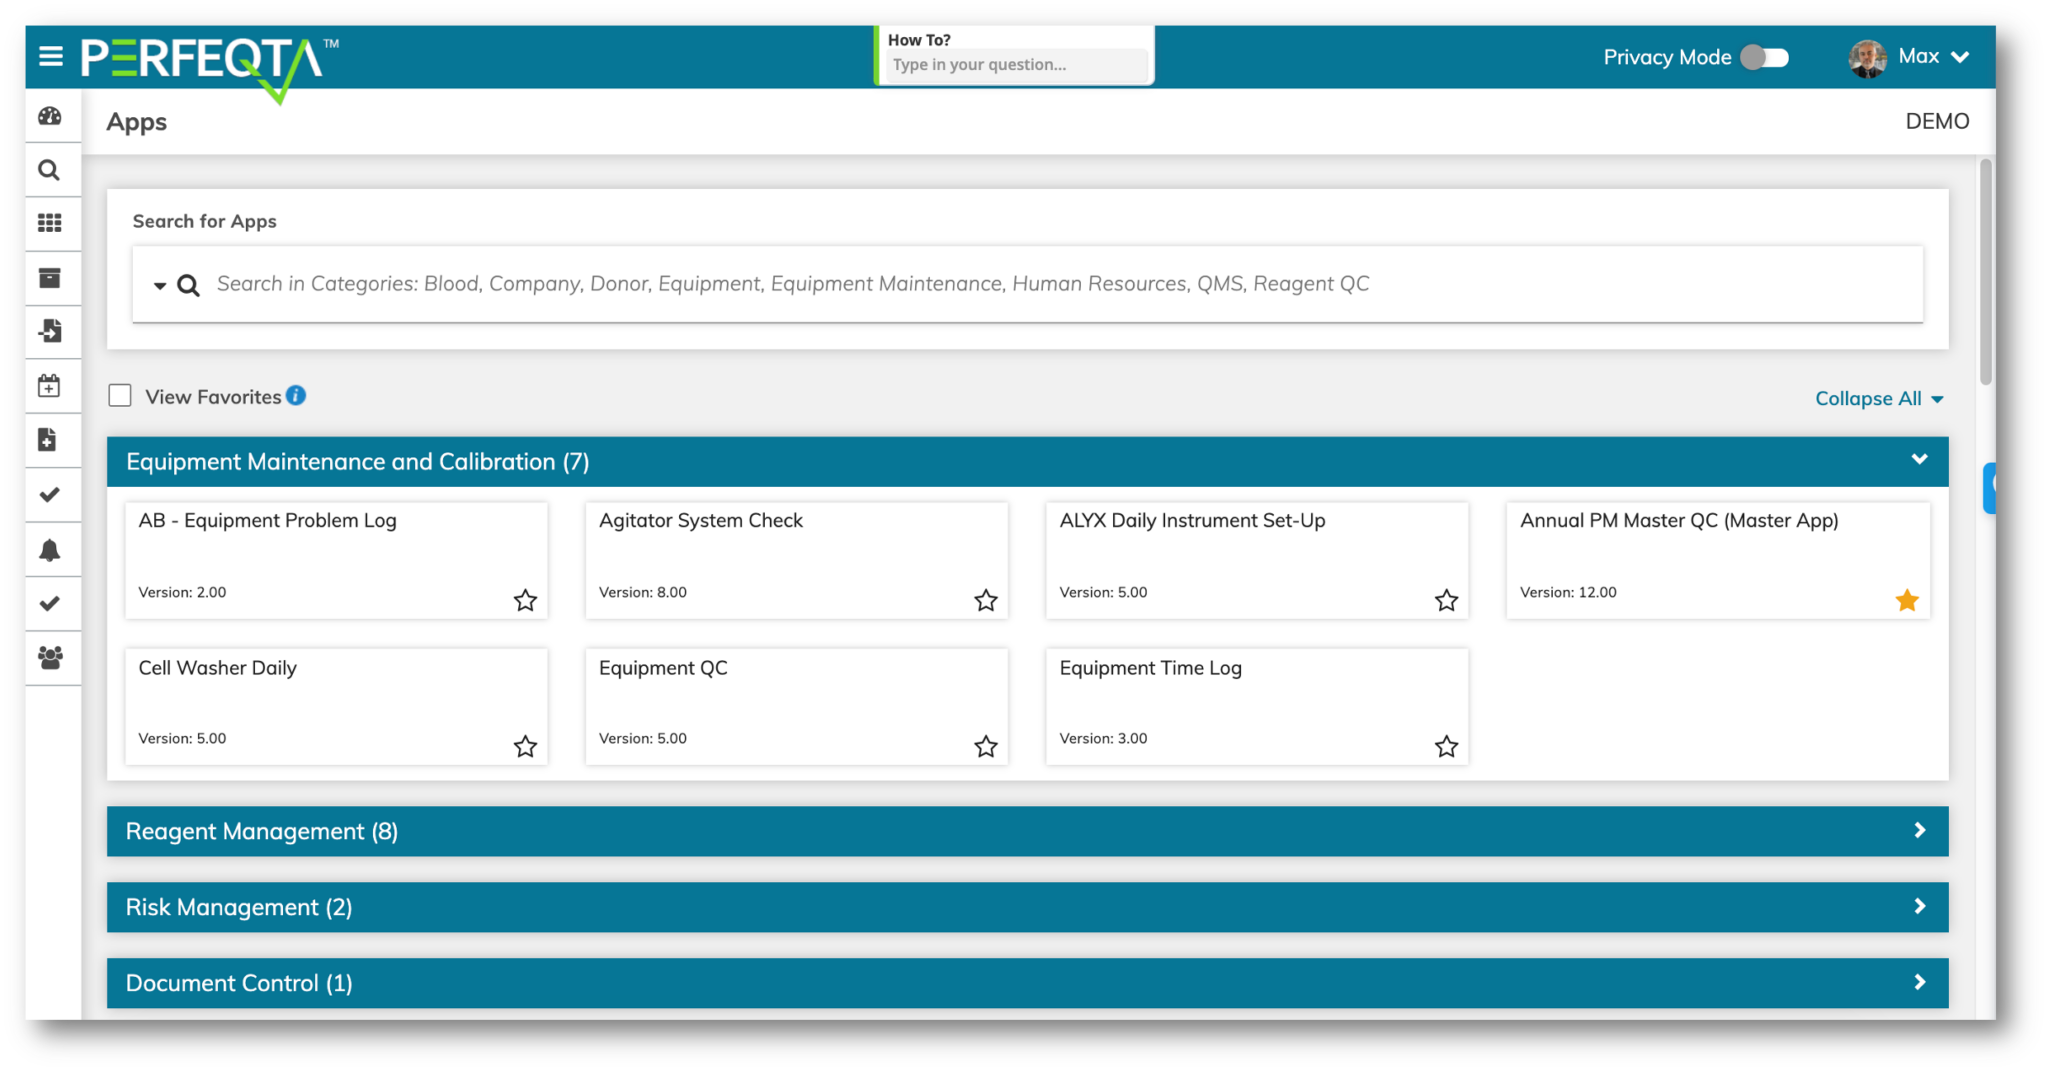This screenshot has height=1071, width=2048.
Task: Click the How To question field
Action: point(1016,65)
